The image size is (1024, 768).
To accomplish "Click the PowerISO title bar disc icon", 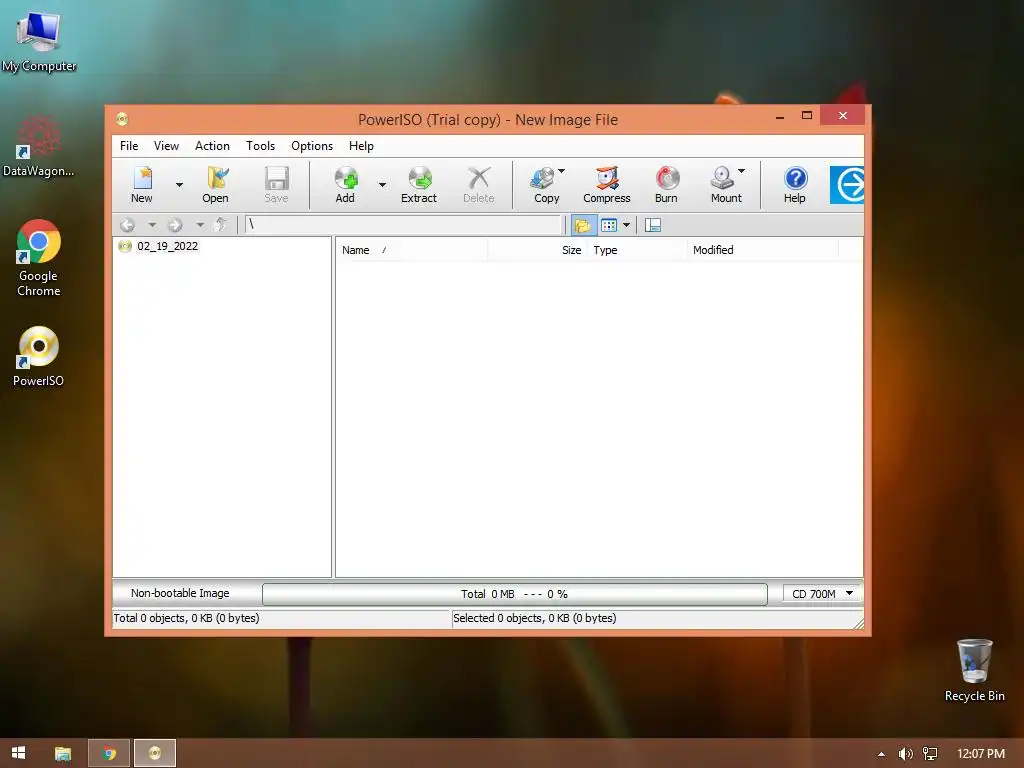I will 122,119.
